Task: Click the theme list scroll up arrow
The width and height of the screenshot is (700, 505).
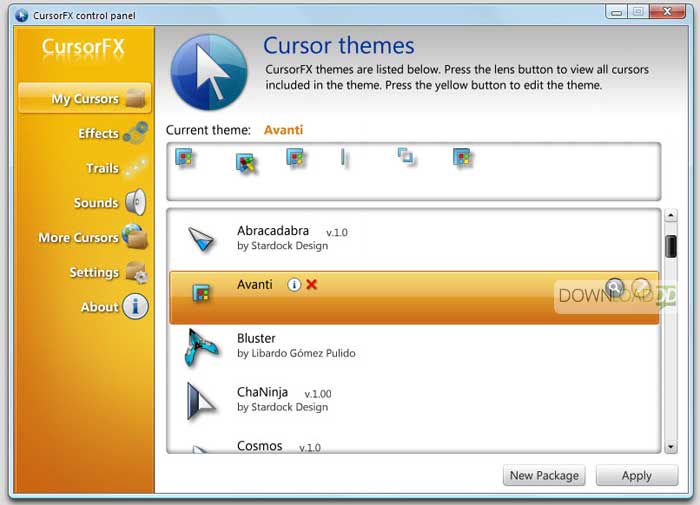Action: click(x=671, y=216)
